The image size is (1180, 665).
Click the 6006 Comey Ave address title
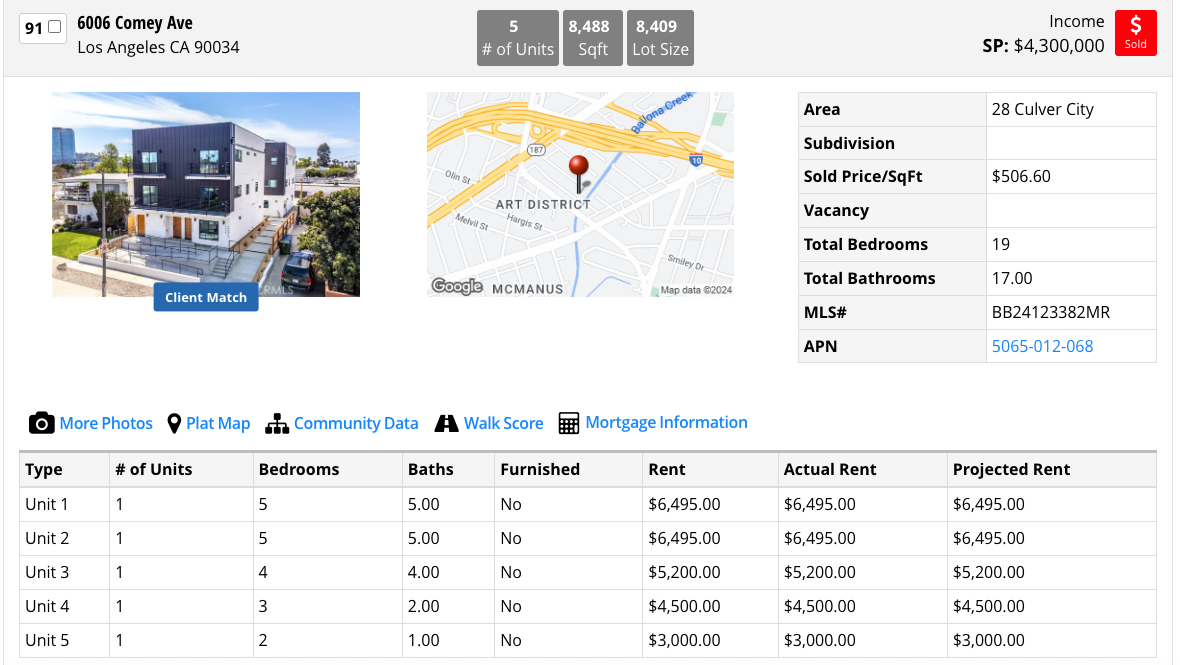click(x=135, y=23)
